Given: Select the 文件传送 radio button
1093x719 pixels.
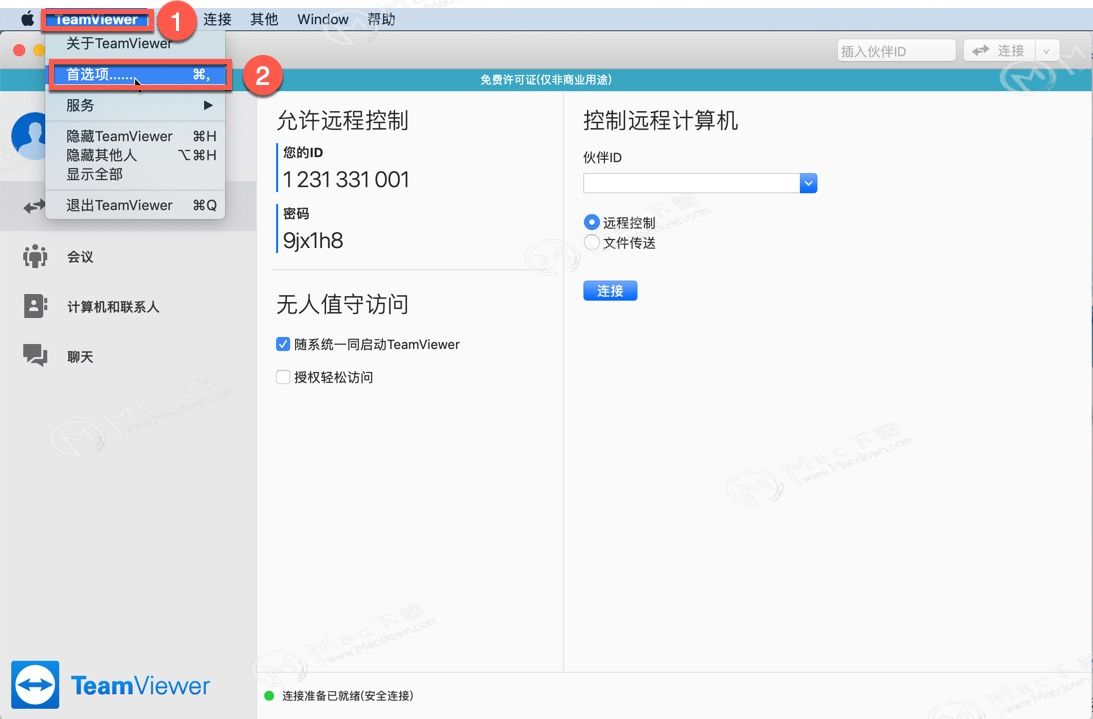Looking at the screenshot, I should pos(592,243).
